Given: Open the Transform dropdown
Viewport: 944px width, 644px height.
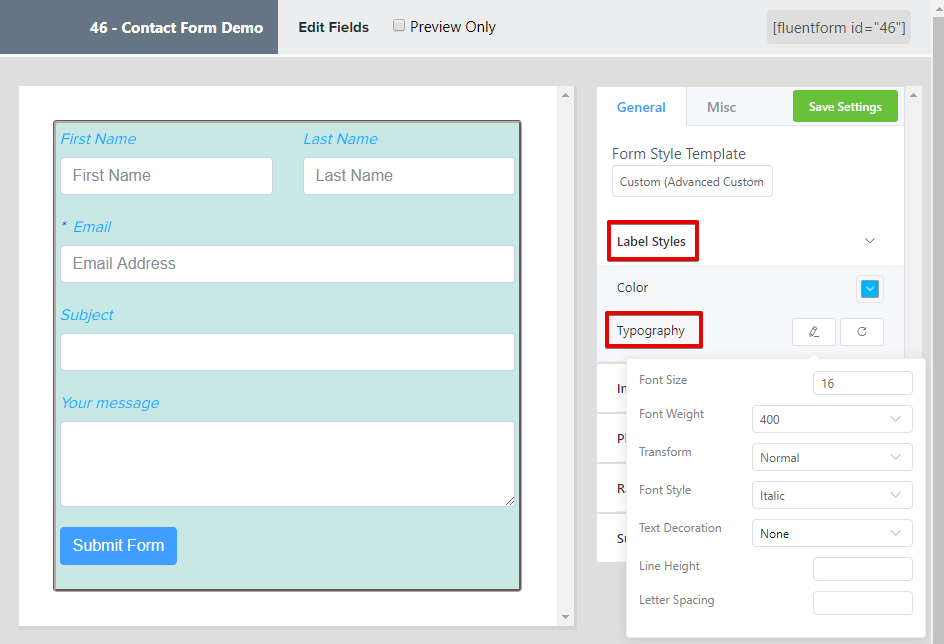Looking at the screenshot, I should pyautogui.click(x=832, y=457).
